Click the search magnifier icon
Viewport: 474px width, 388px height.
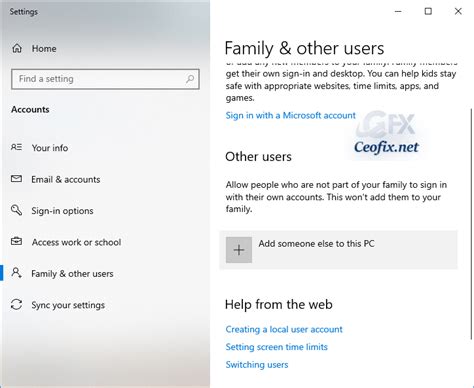[190, 79]
